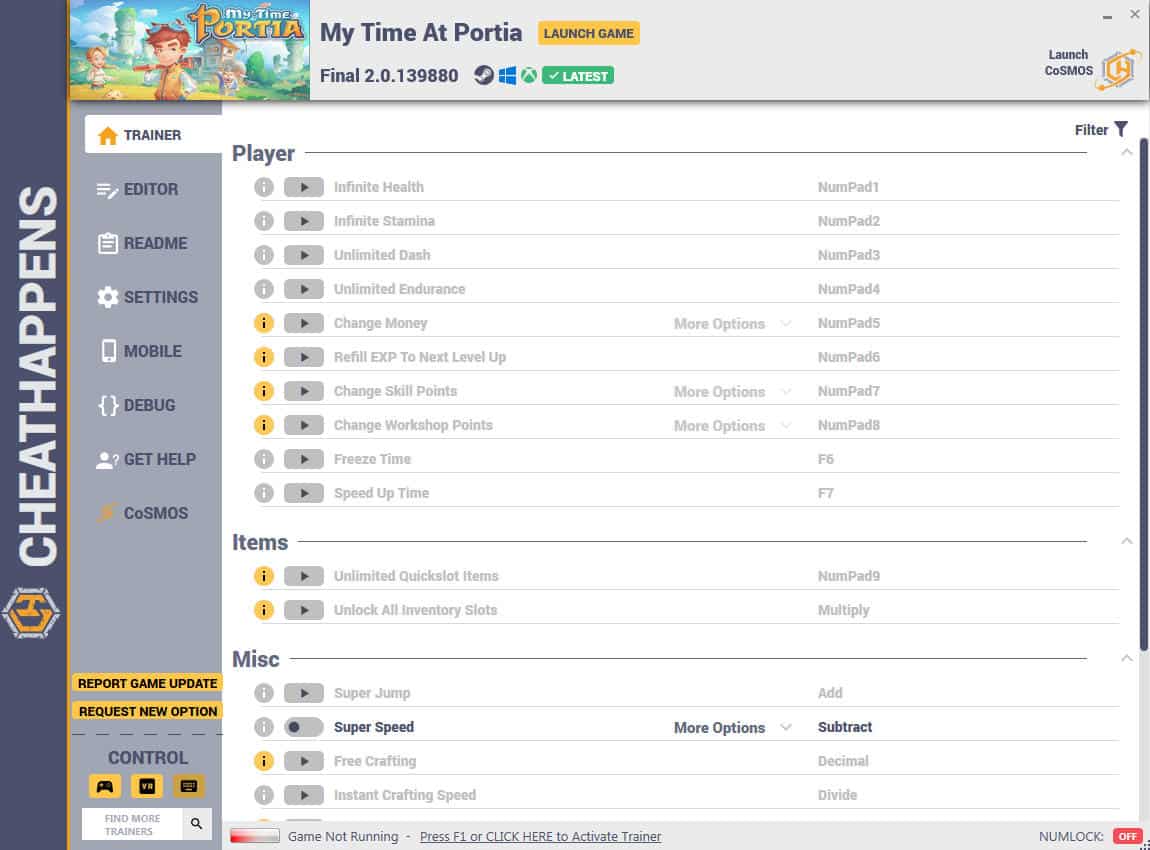Click the My Time At Portia game thumbnail
The width and height of the screenshot is (1150, 850).
(189, 50)
